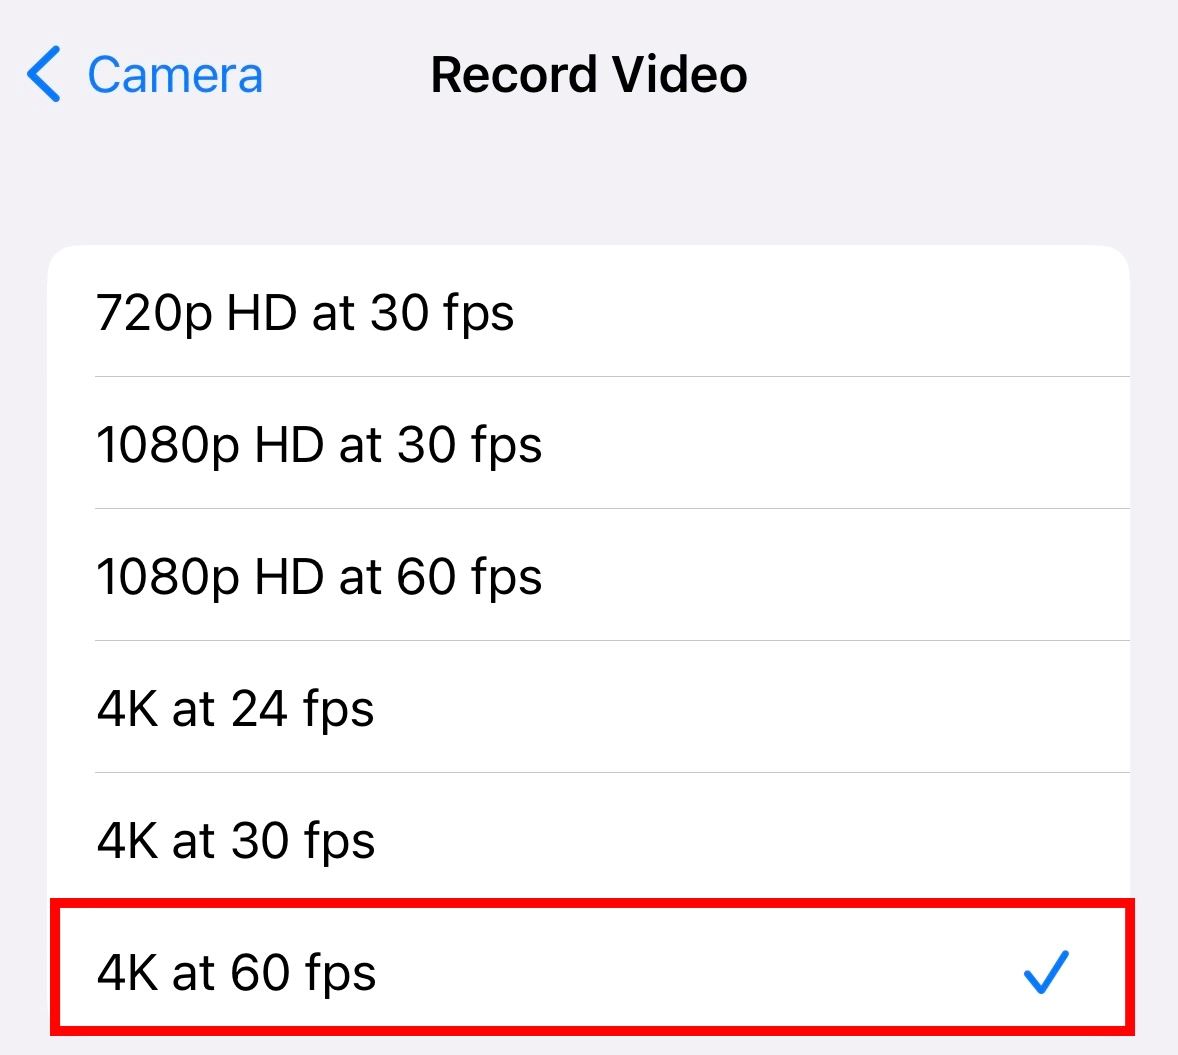Tap "4K" in the 30 fps row
The height and width of the screenshot is (1055, 1178).
point(127,841)
